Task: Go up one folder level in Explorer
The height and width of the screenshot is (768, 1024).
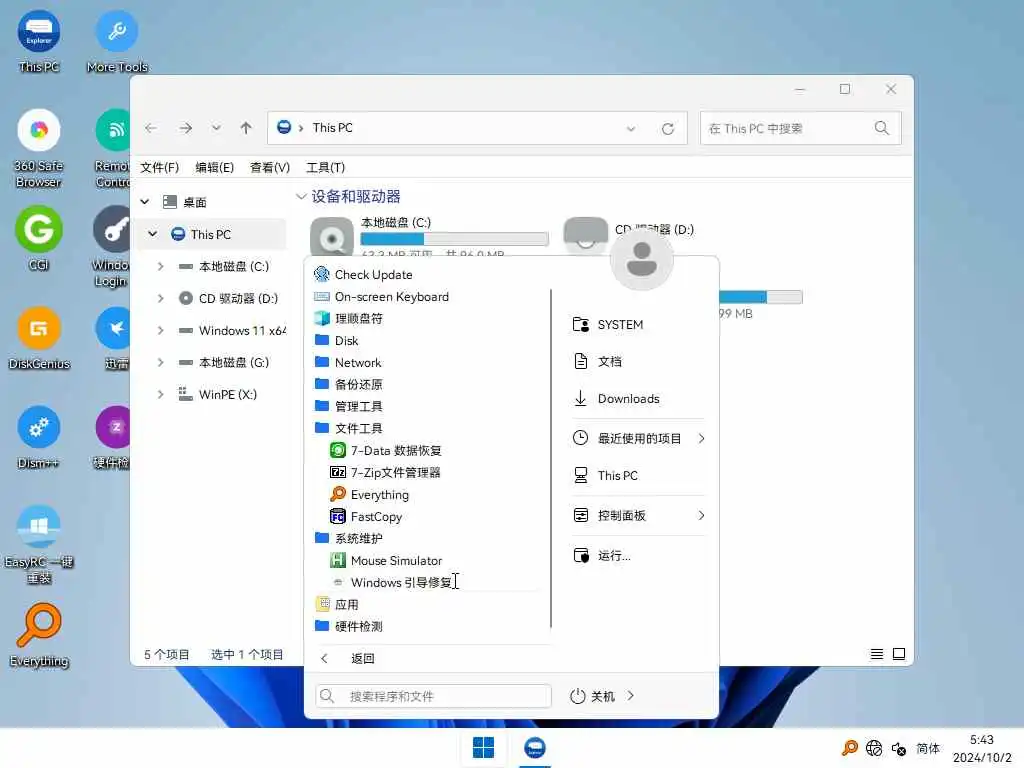Action: pyautogui.click(x=246, y=128)
